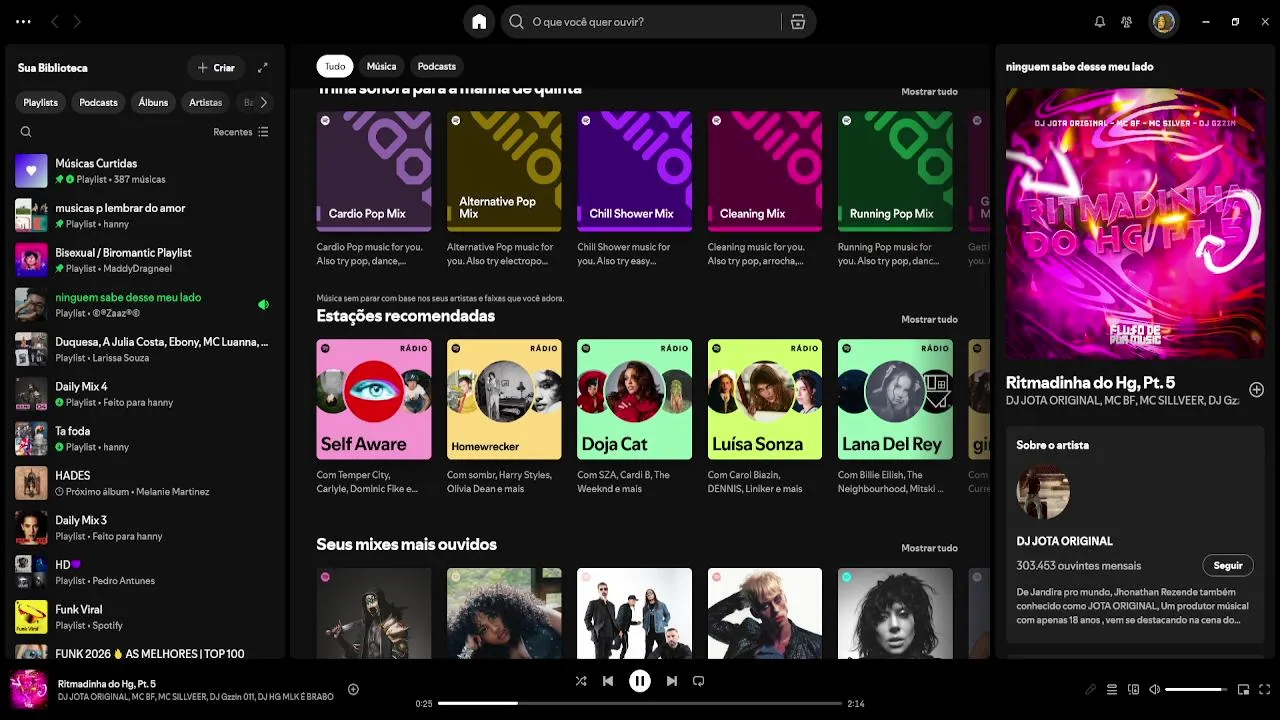This screenshot has width=1280, height=720.
Task: Open the Seus mixes mais ouvidos heading
Action: (407, 545)
